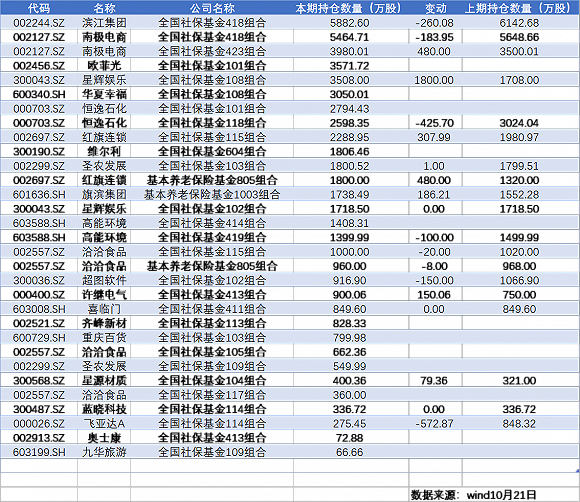Select holding value 66.66
This screenshot has width=580, height=502.
coord(350,452)
